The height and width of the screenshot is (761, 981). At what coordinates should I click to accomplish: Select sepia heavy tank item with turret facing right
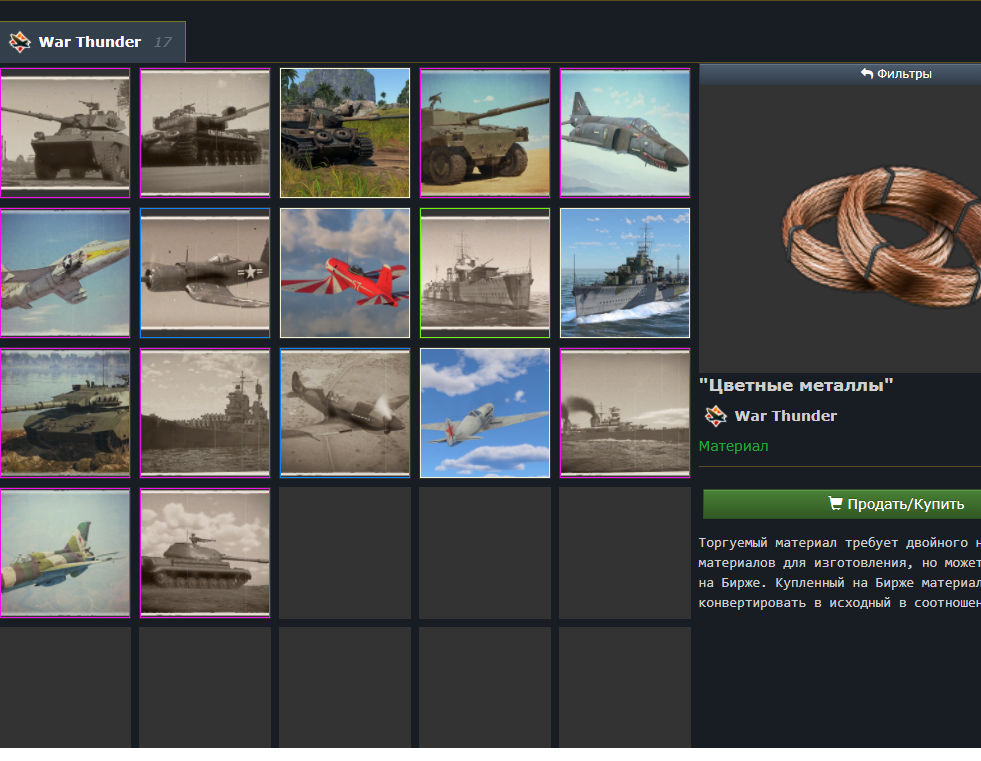tap(205, 133)
